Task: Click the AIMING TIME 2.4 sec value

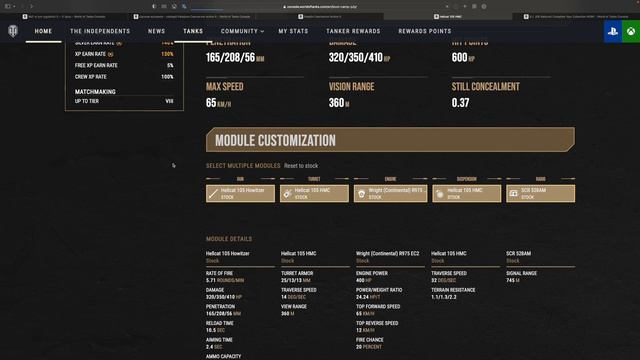Action: click(214, 347)
